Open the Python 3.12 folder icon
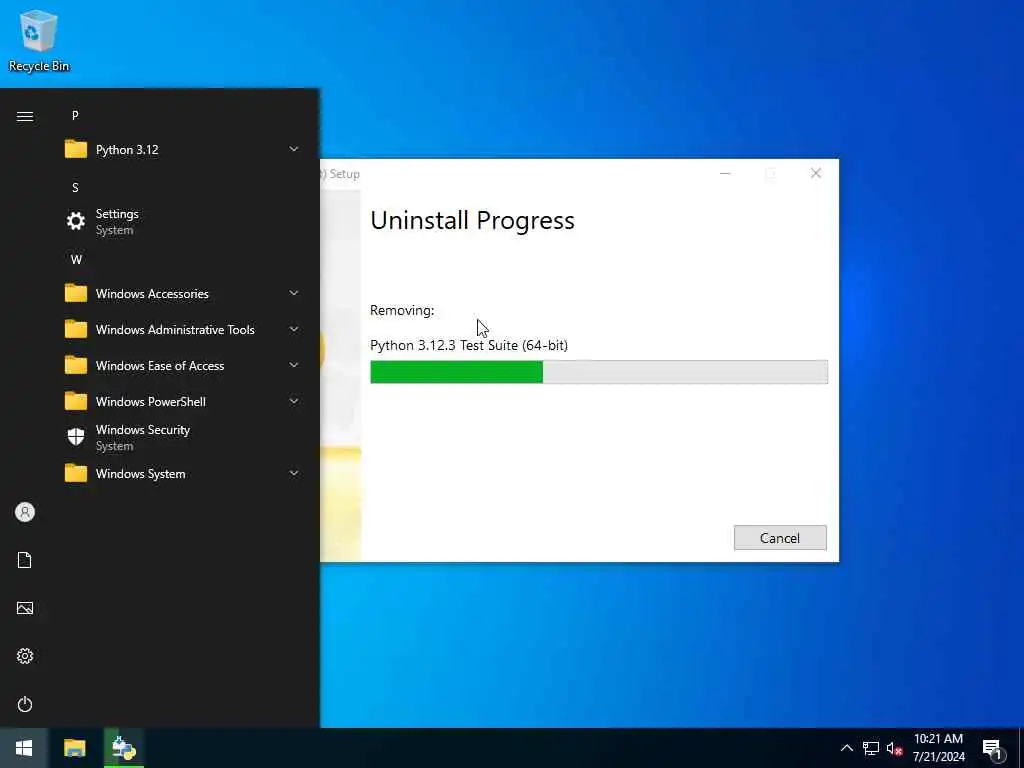 [76, 150]
